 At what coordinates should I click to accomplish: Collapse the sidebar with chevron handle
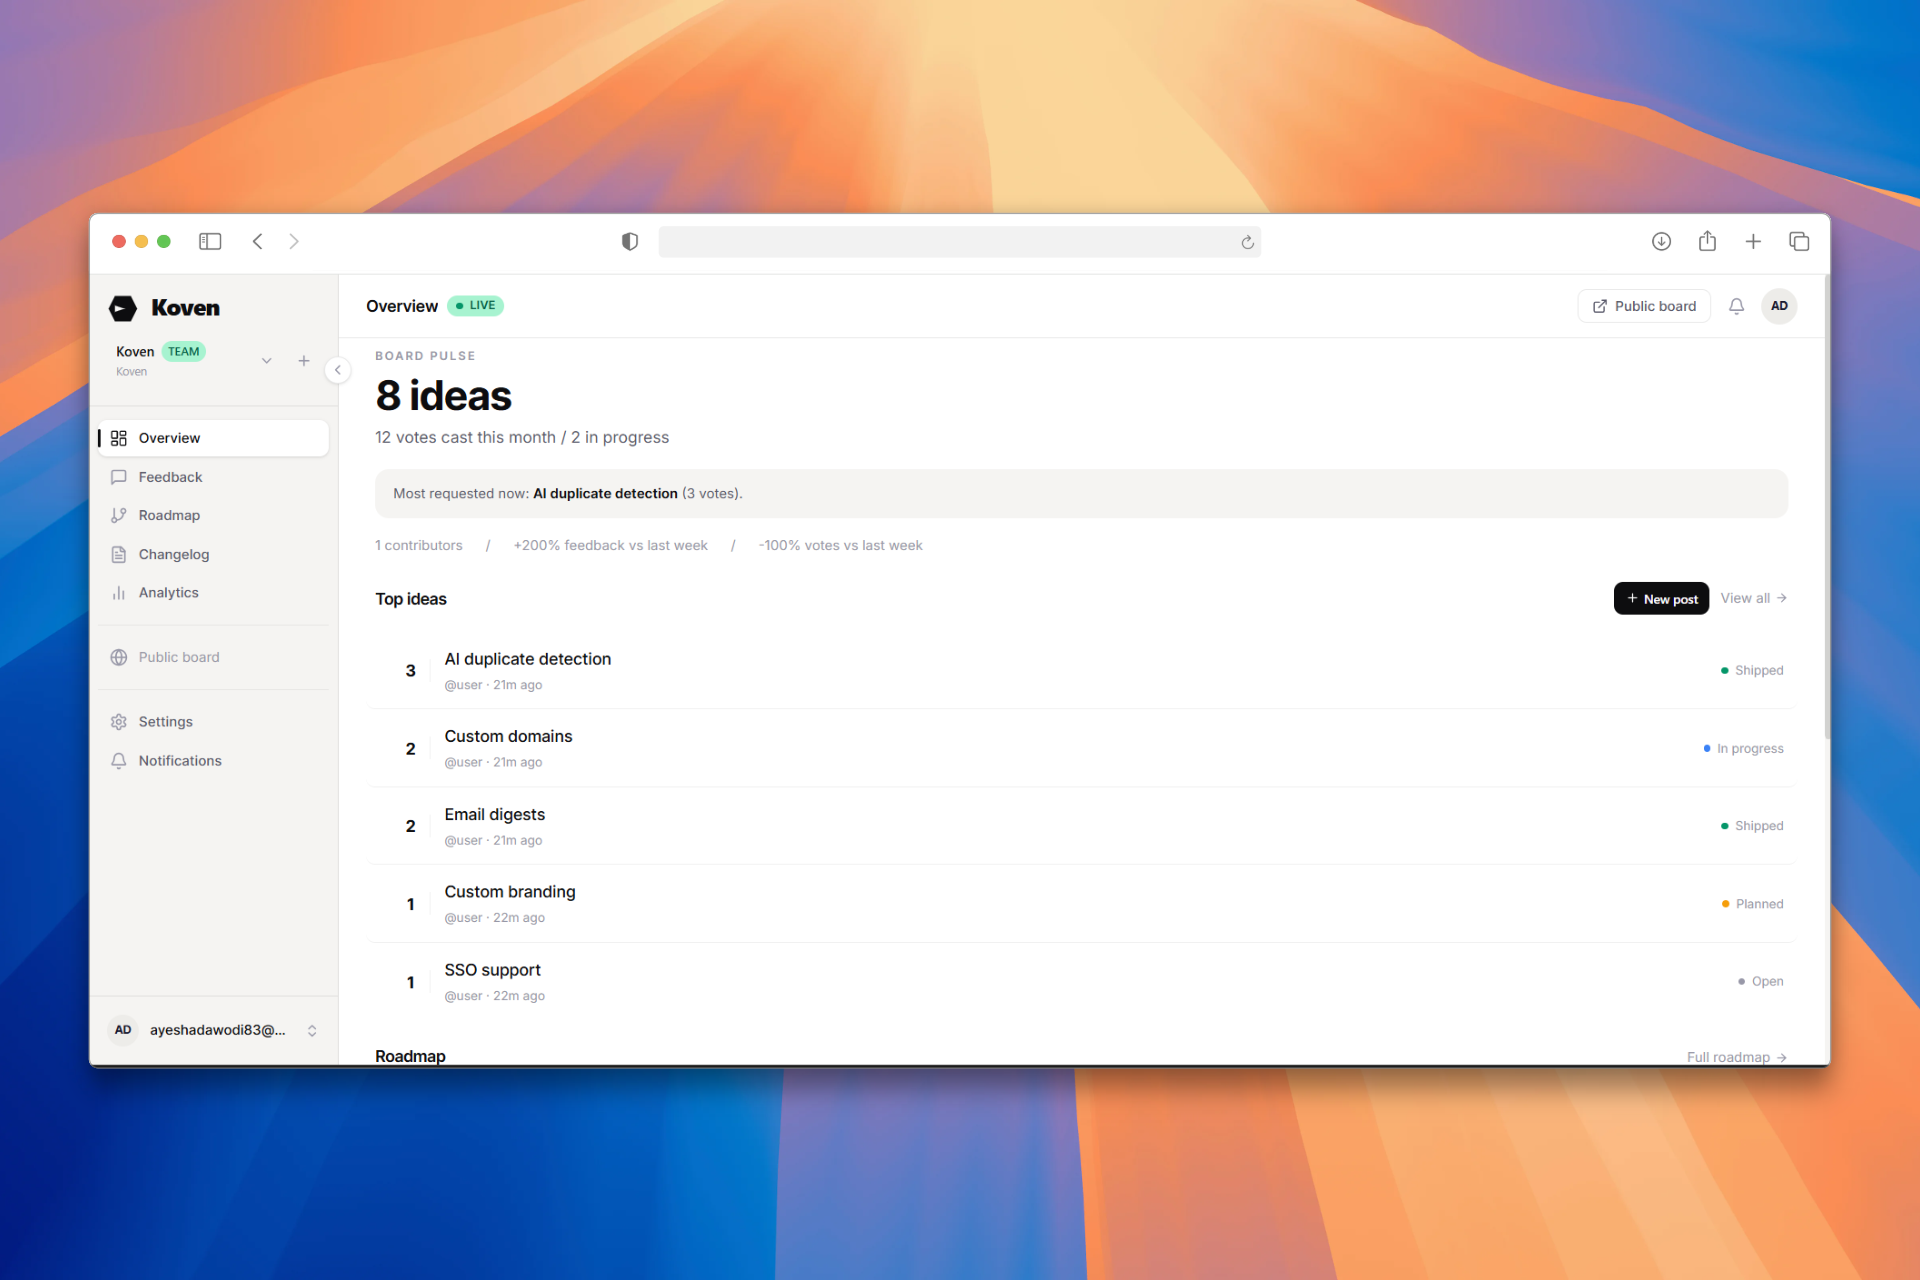coord(338,370)
